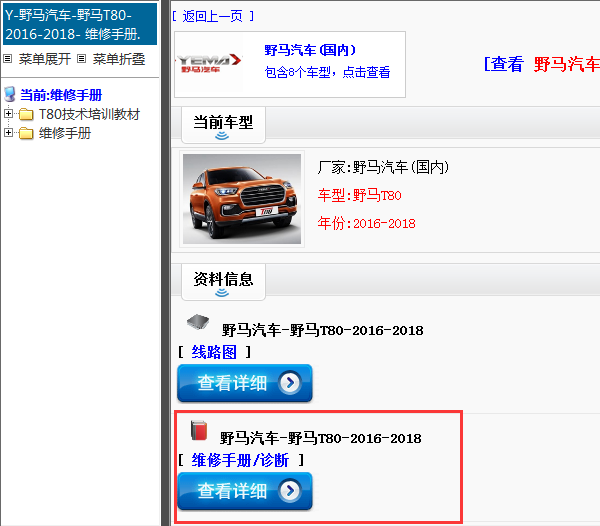Image resolution: width=600 pixels, height=526 pixels.
Task: Open the 维修手册/诊断 link
Action: pos(240,460)
